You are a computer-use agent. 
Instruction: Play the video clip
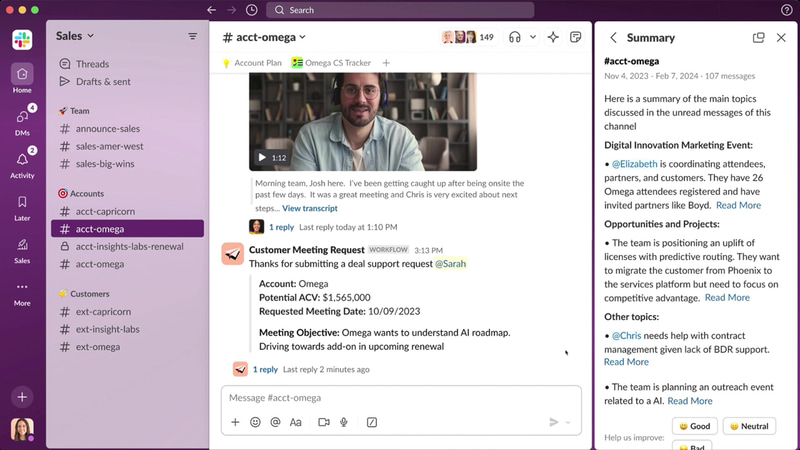pyautogui.click(x=262, y=157)
